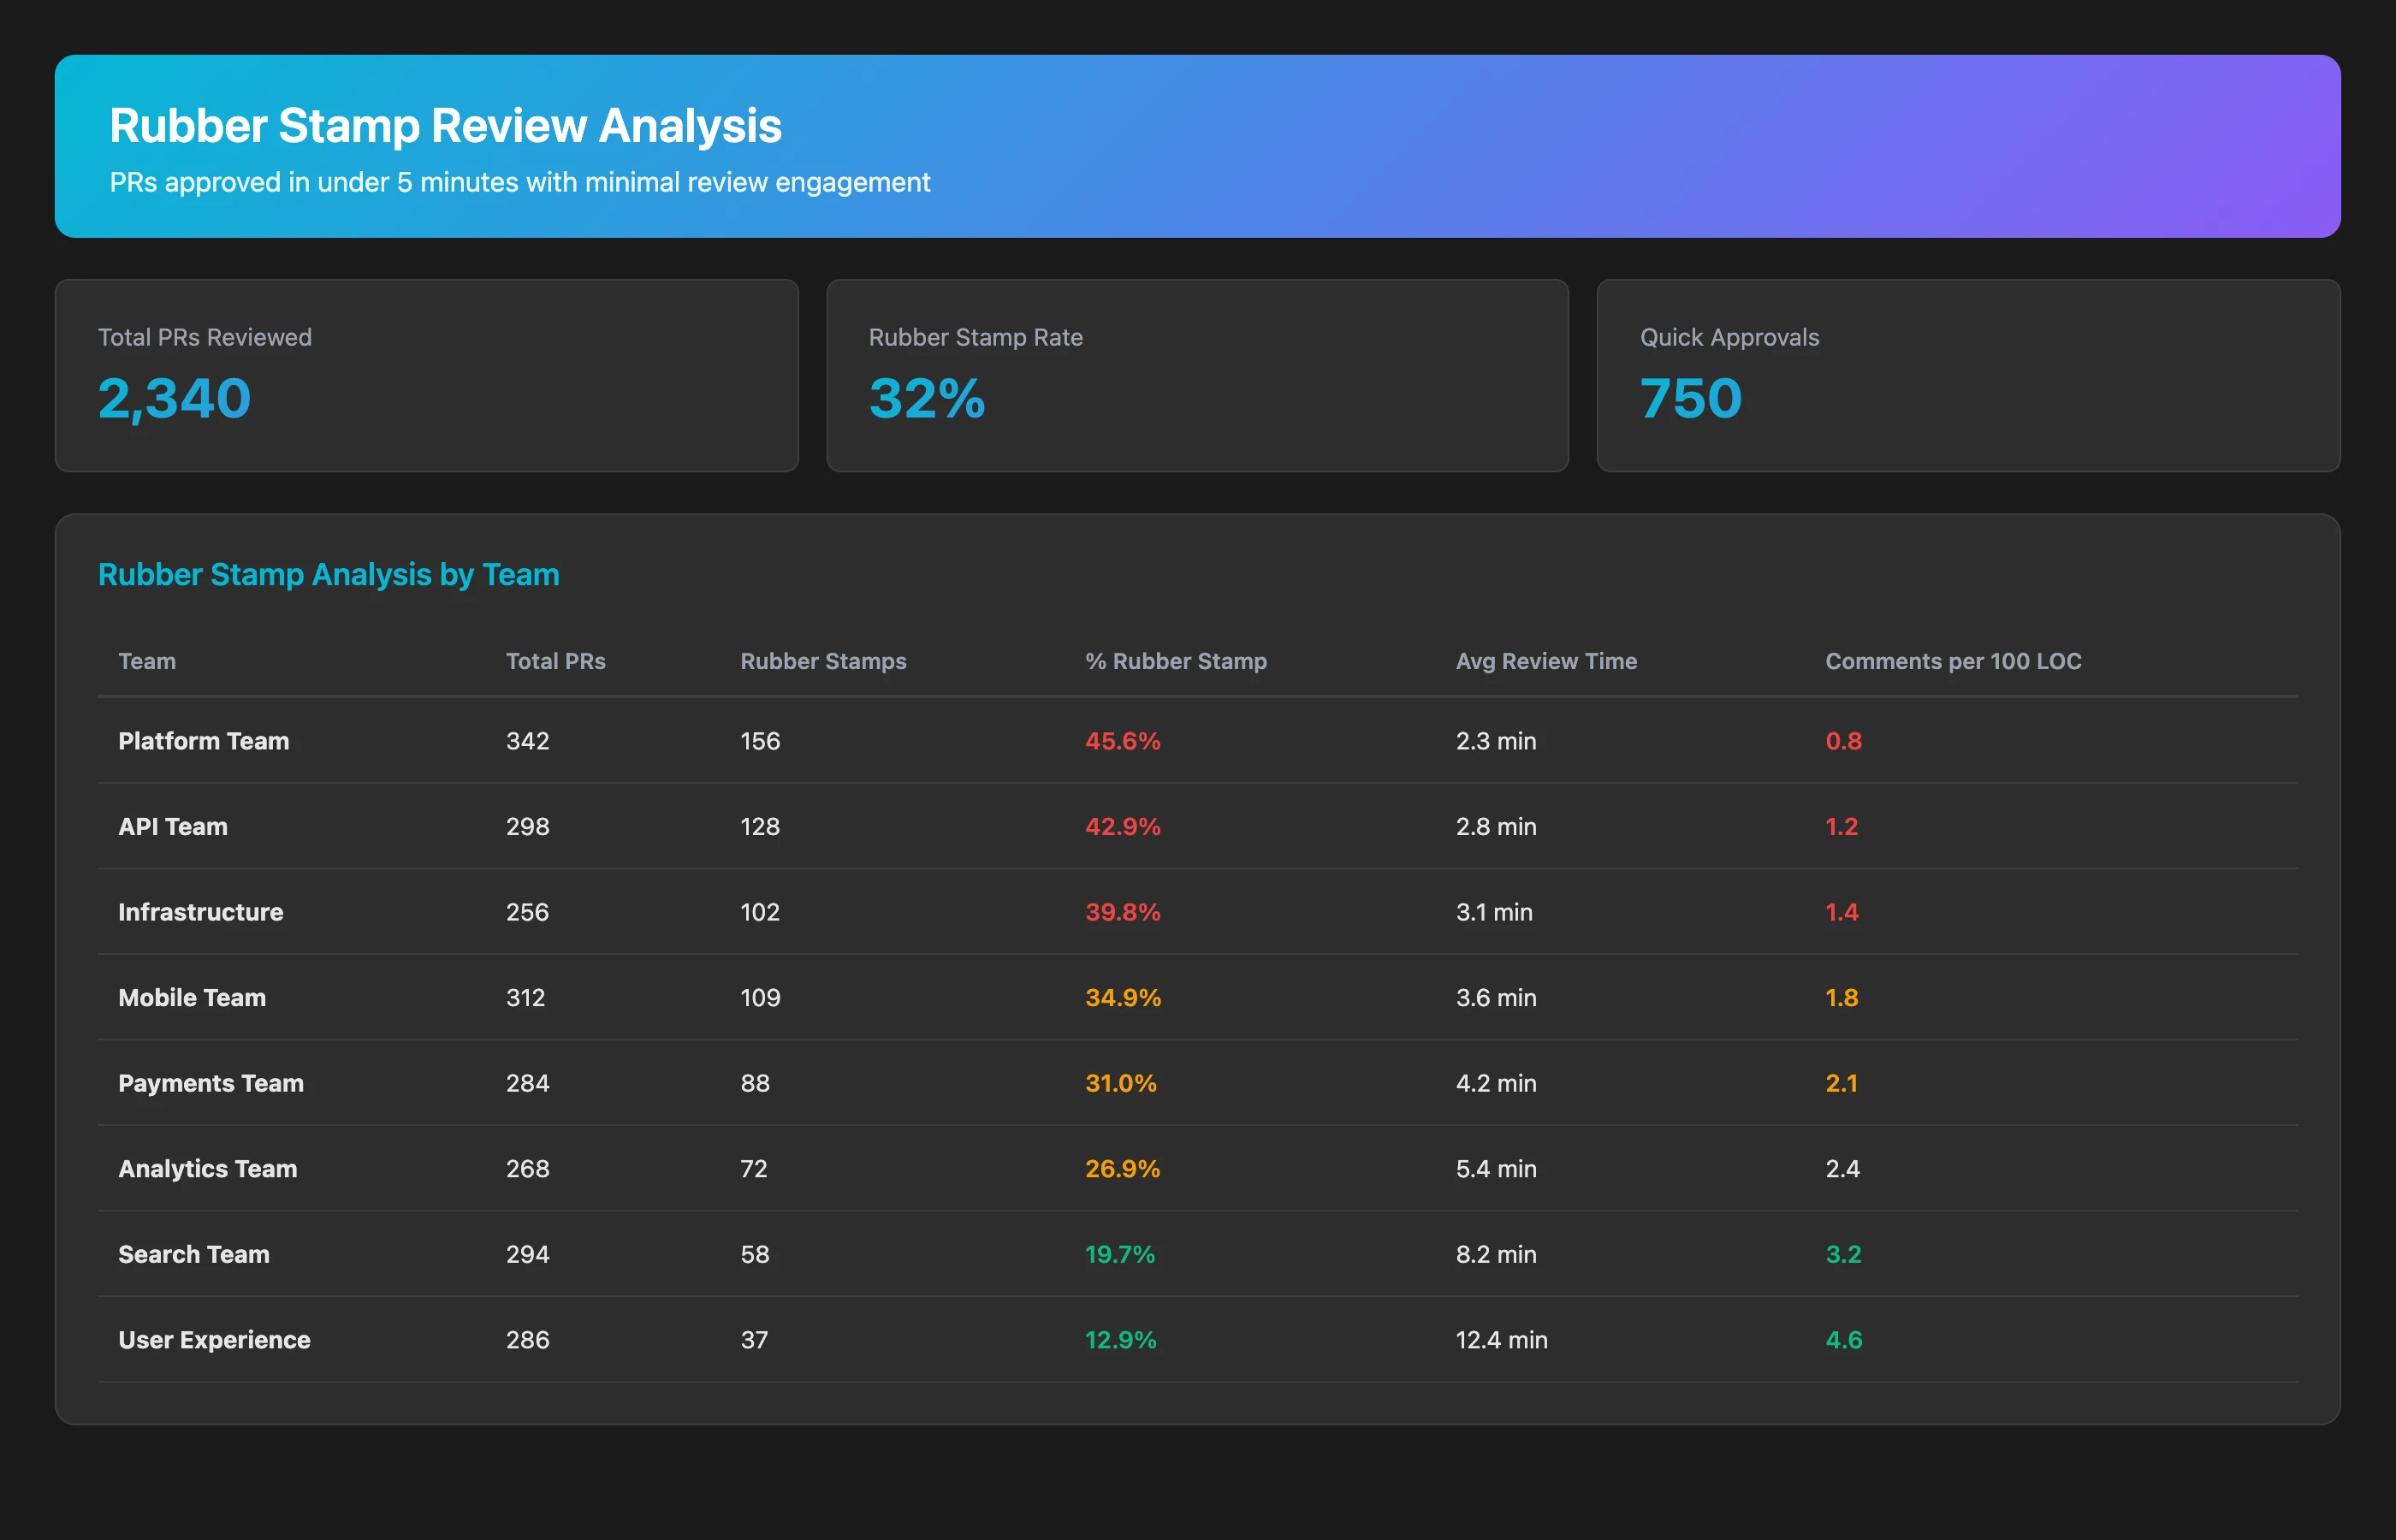The image size is (2396, 1540).
Task: Select the Mobile Team row name
Action: pos(192,998)
